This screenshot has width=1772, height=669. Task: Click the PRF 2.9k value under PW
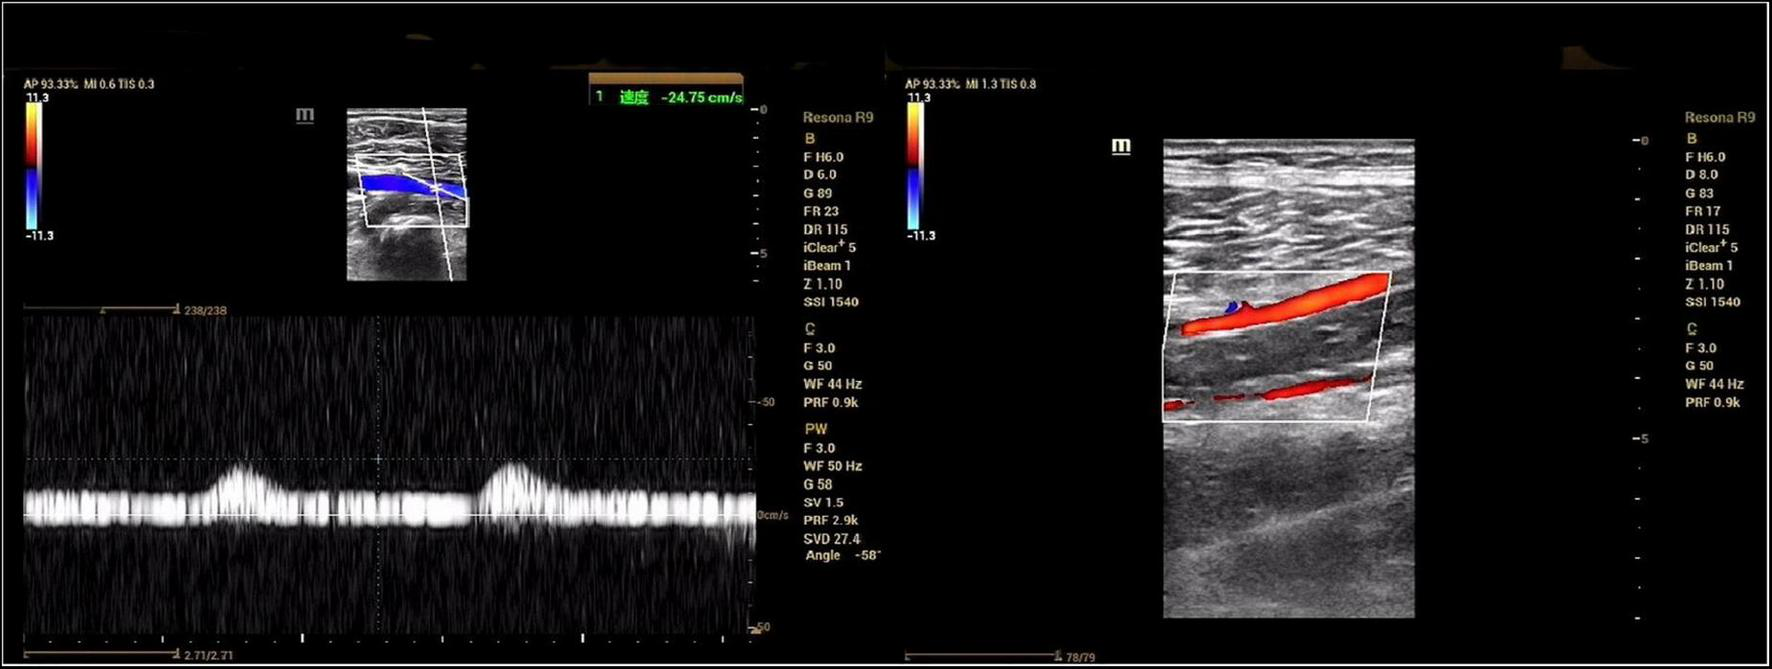pyautogui.click(x=830, y=520)
